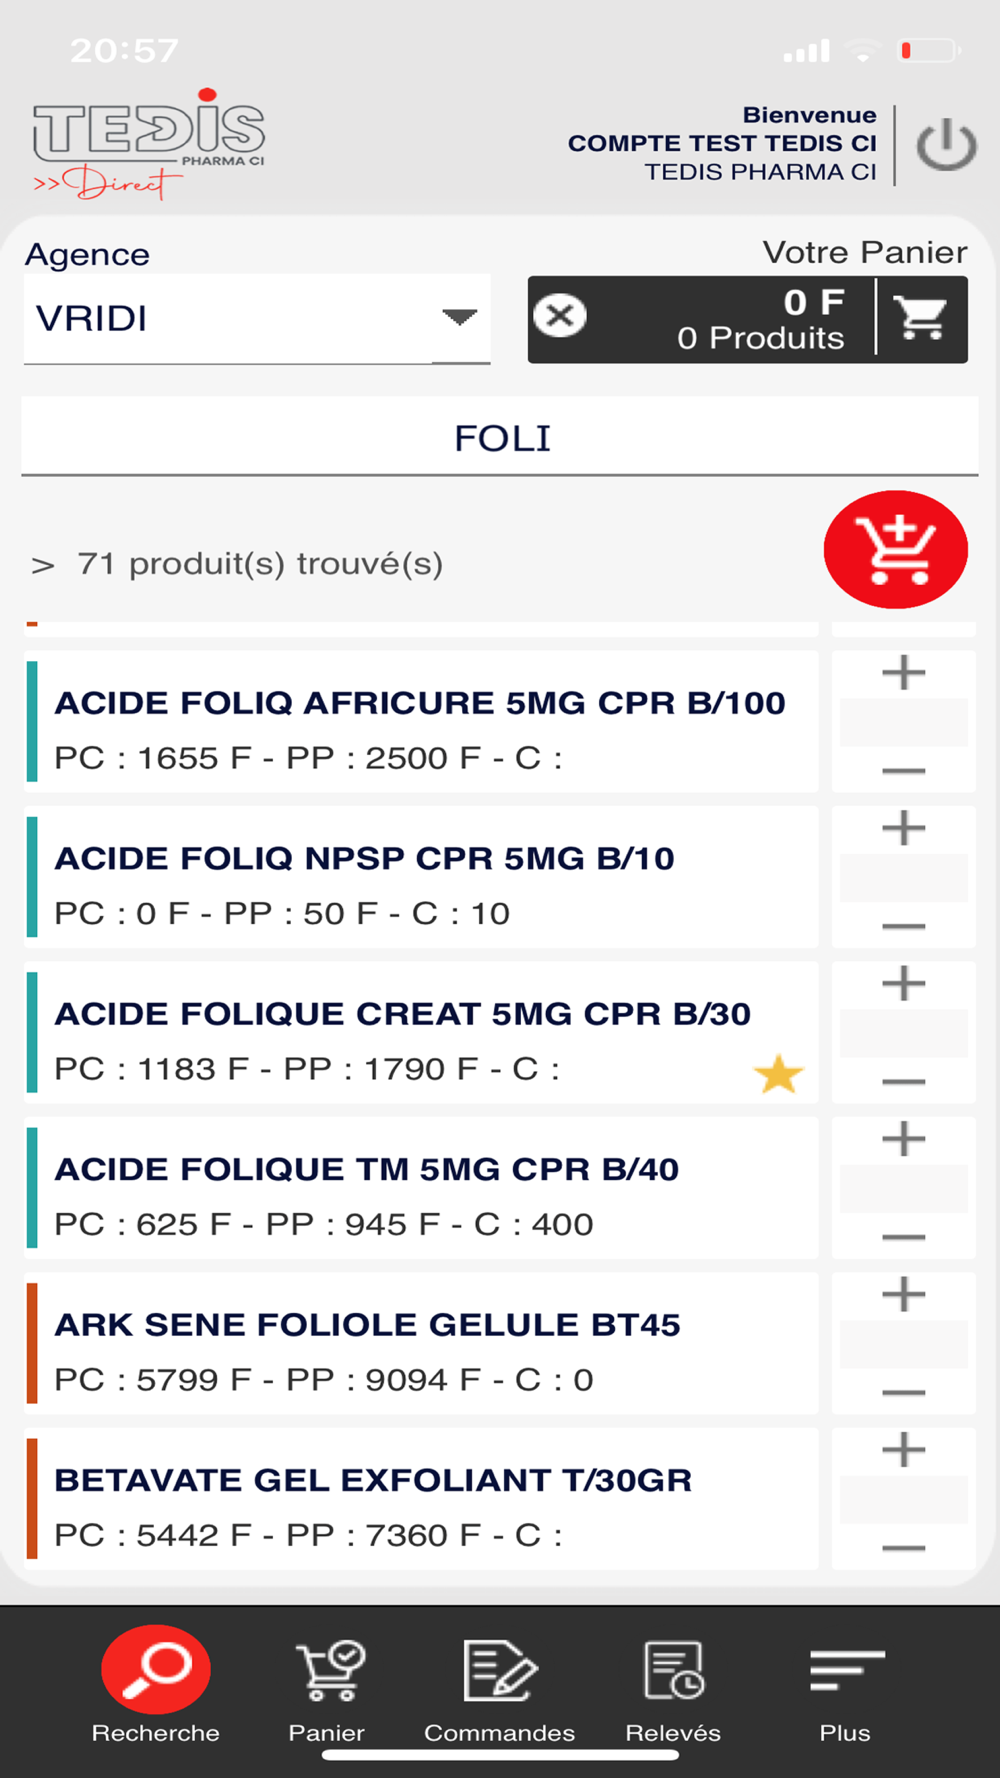Open the cart via shopping cart icon
The width and height of the screenshot is (1000, 1778).
click(921, 318)
